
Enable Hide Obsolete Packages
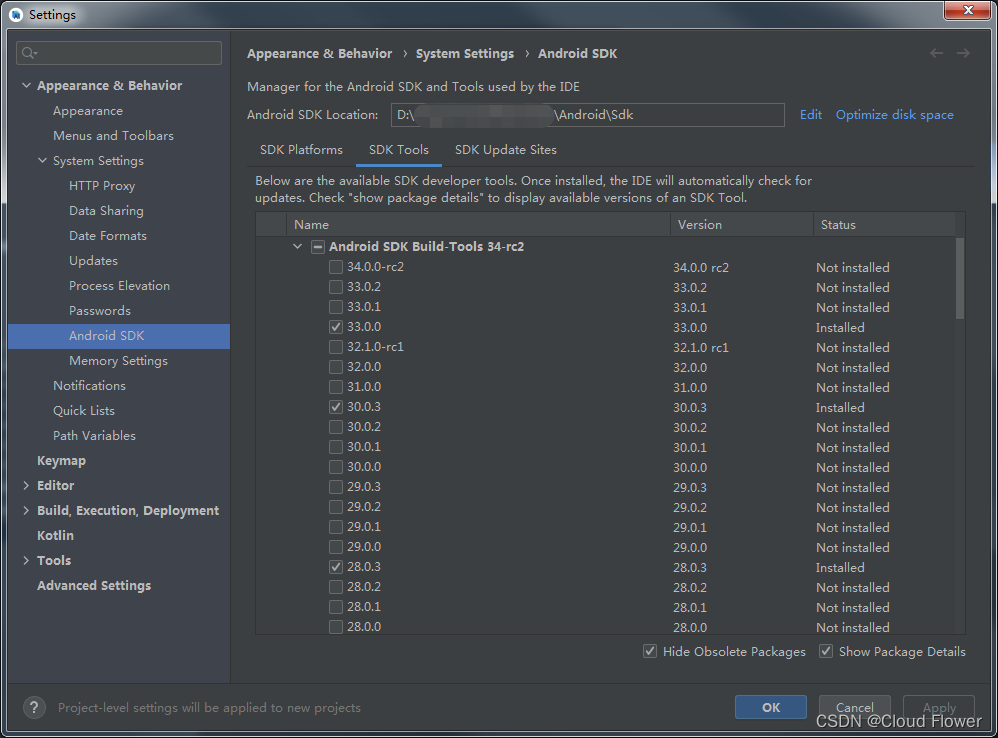pos(651,651)
